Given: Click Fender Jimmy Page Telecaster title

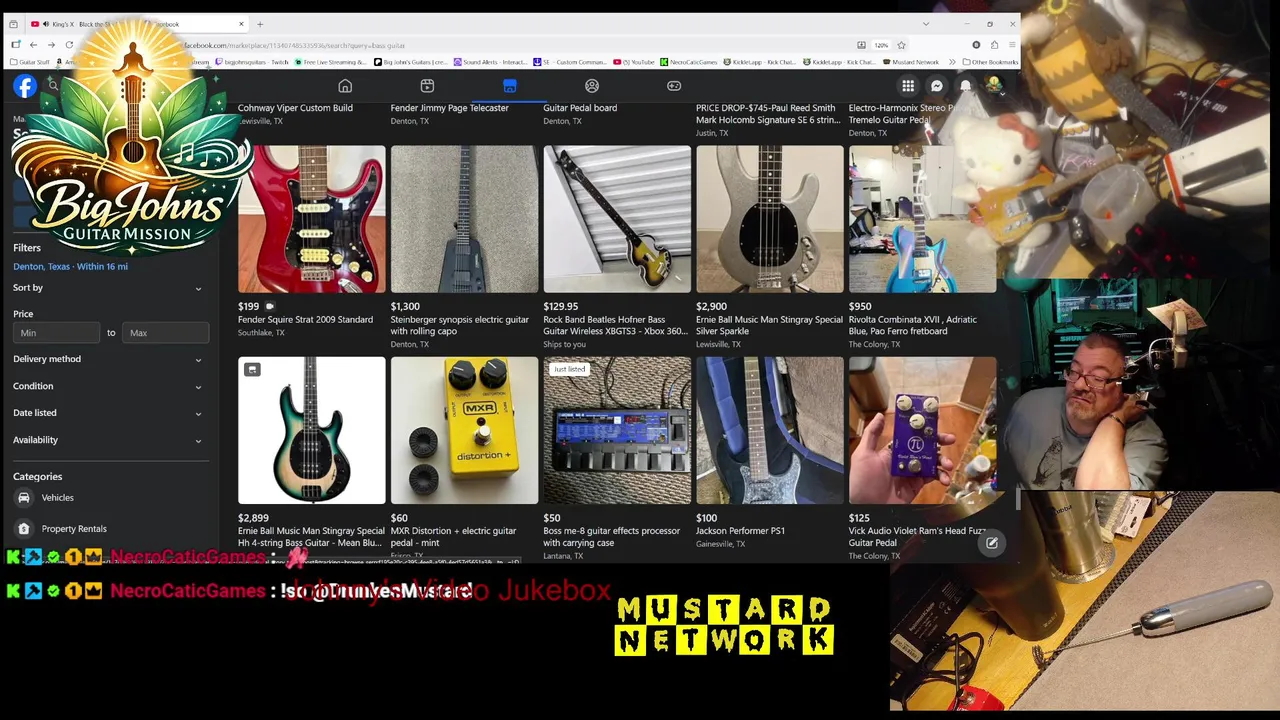Looking at the screenshot, I should click(x=449, y=108).
